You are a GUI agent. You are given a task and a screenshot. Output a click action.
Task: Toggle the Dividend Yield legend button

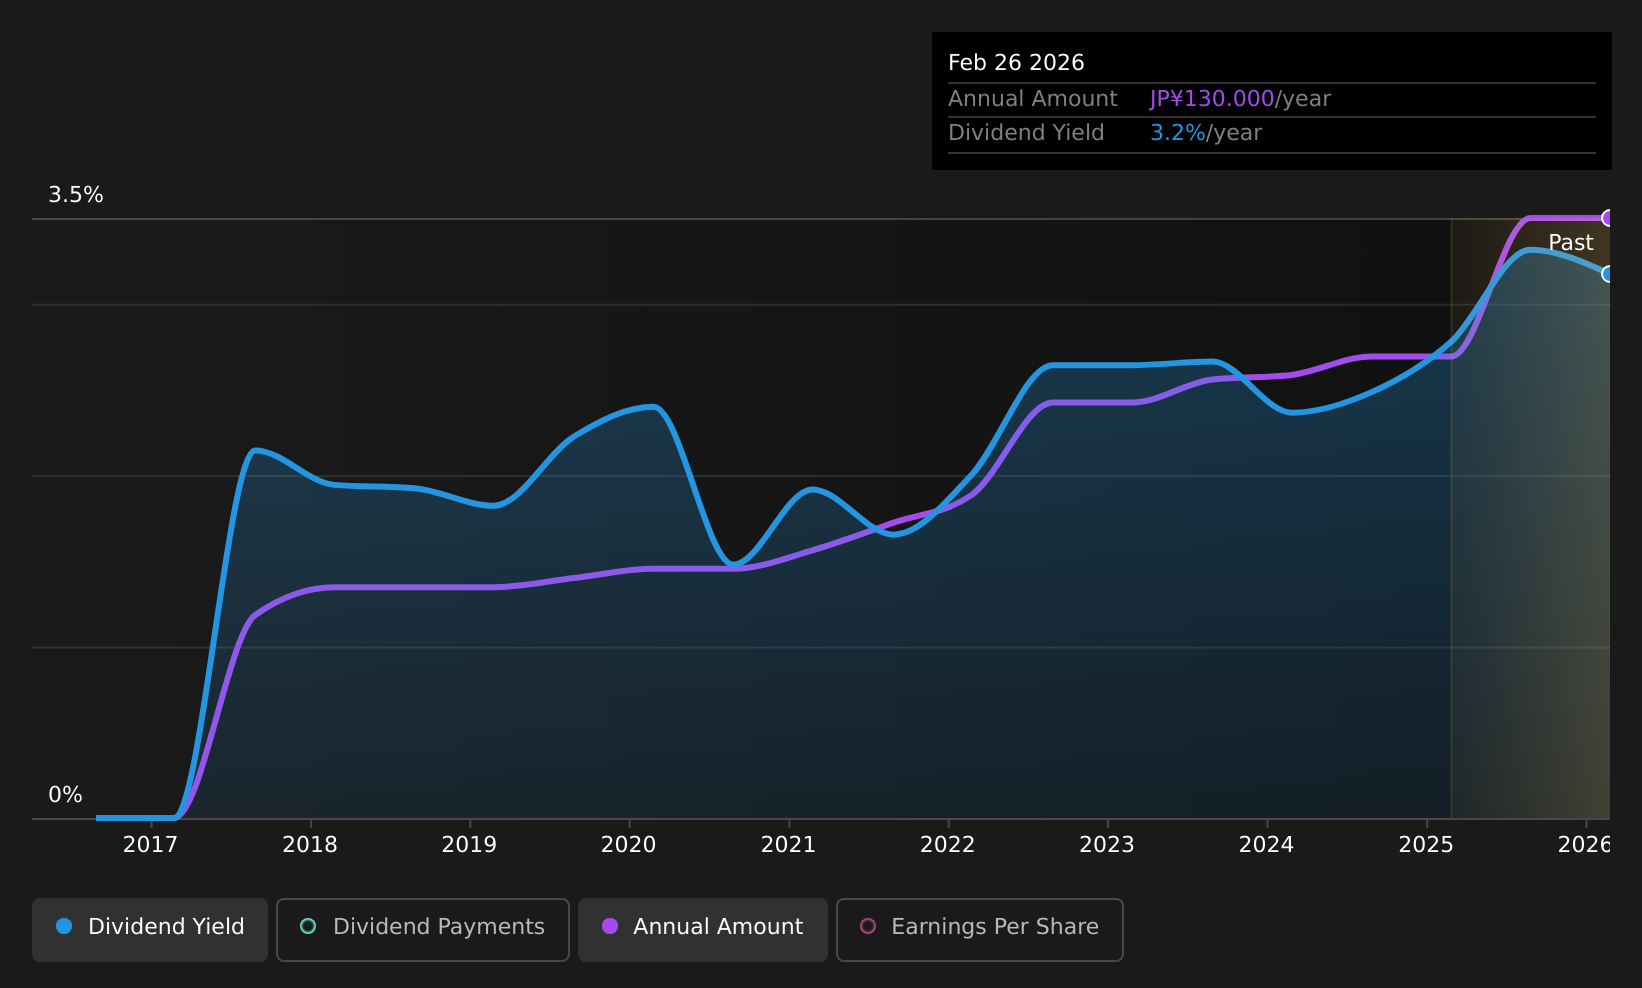point(150,929)
